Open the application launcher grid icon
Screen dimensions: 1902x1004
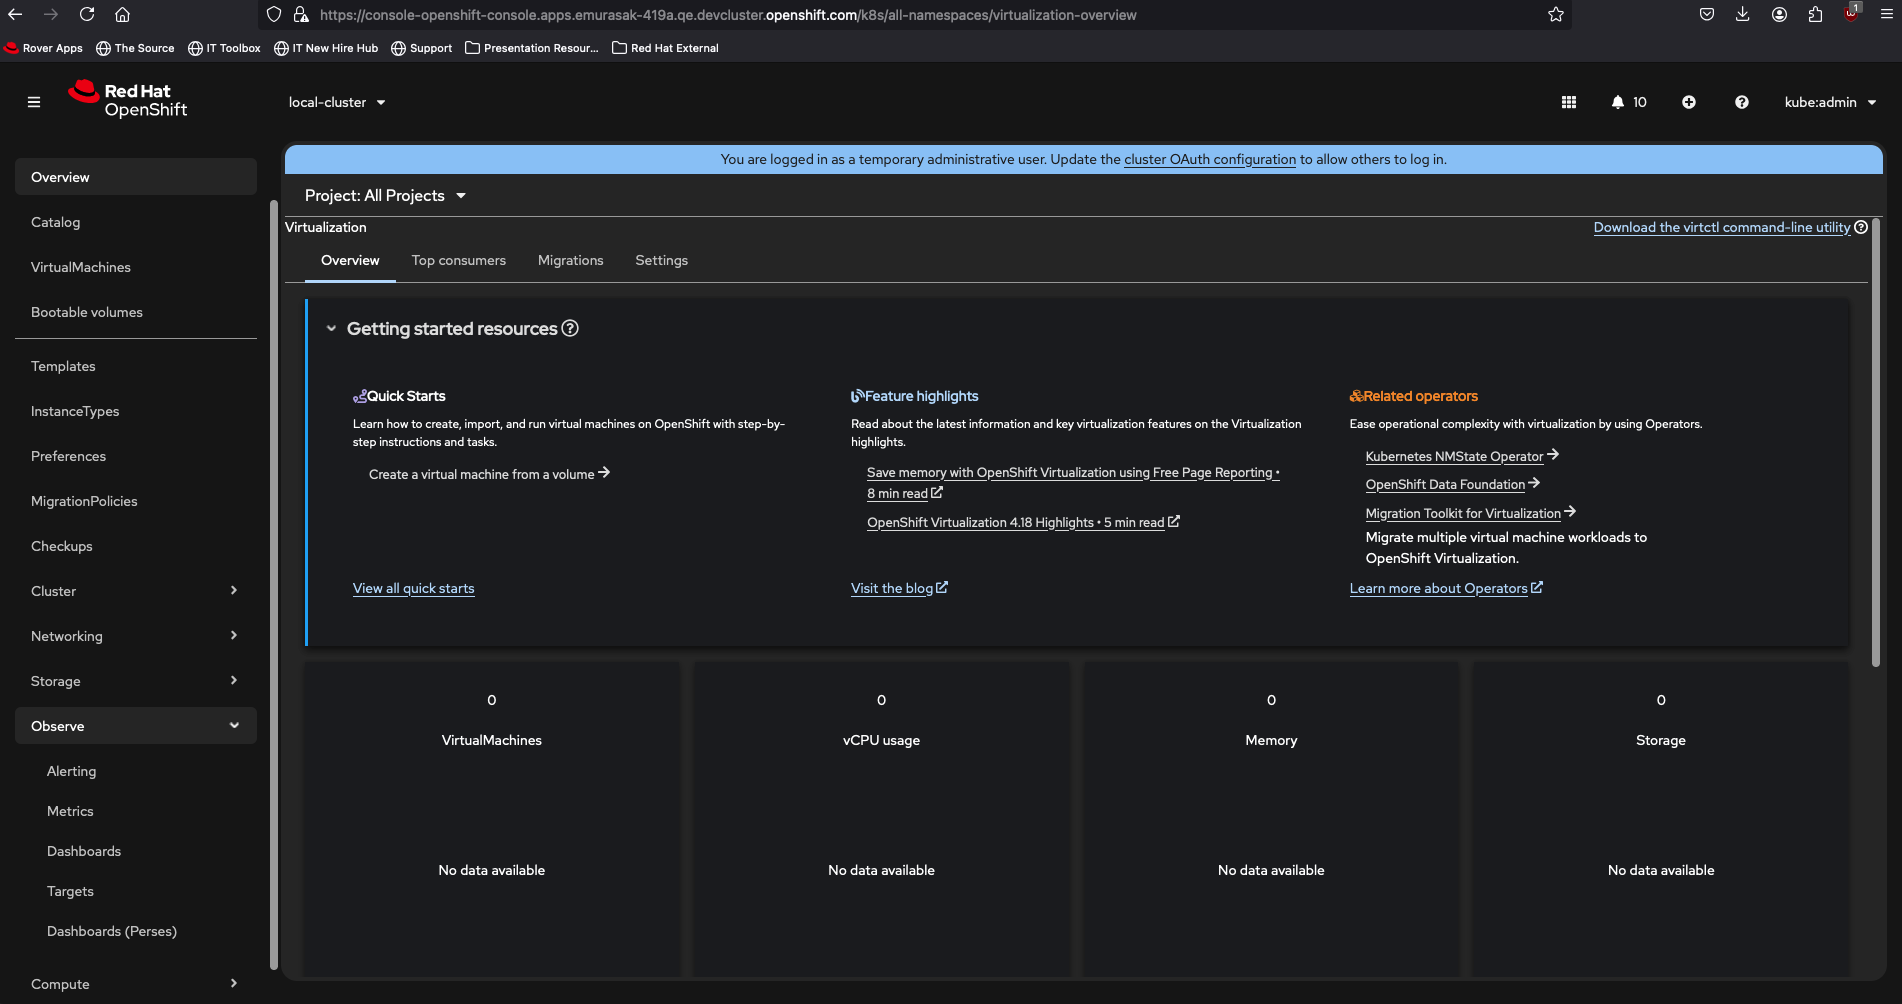tap(1569, 102)
